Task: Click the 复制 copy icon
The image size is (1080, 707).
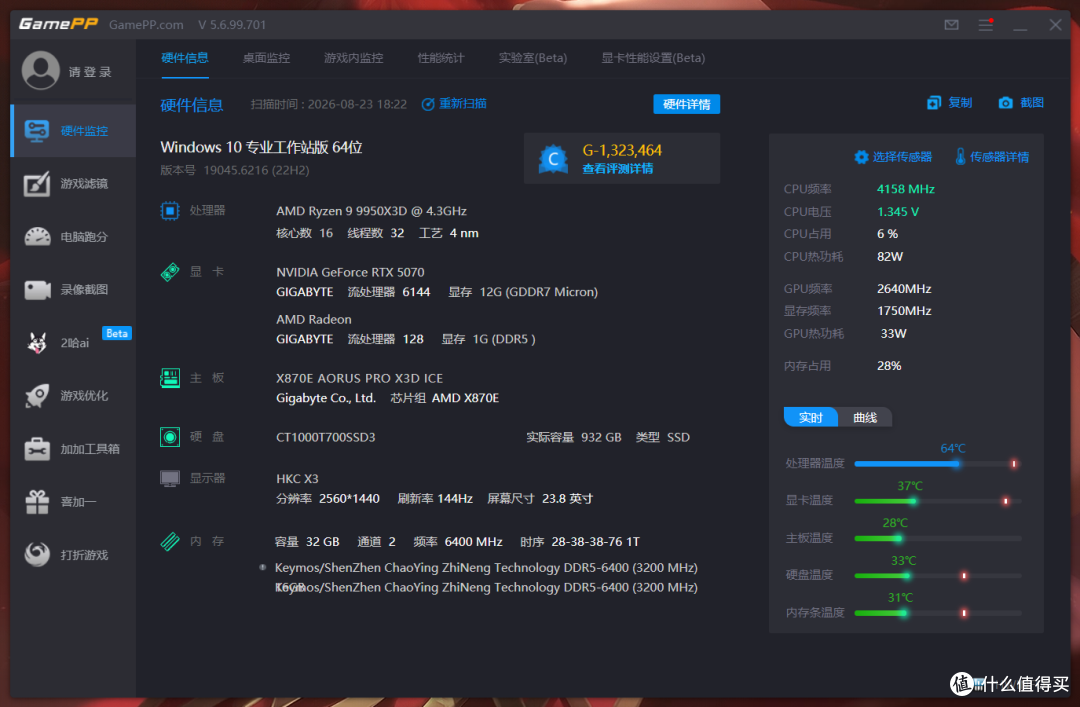Action: [x=934, y=103]
